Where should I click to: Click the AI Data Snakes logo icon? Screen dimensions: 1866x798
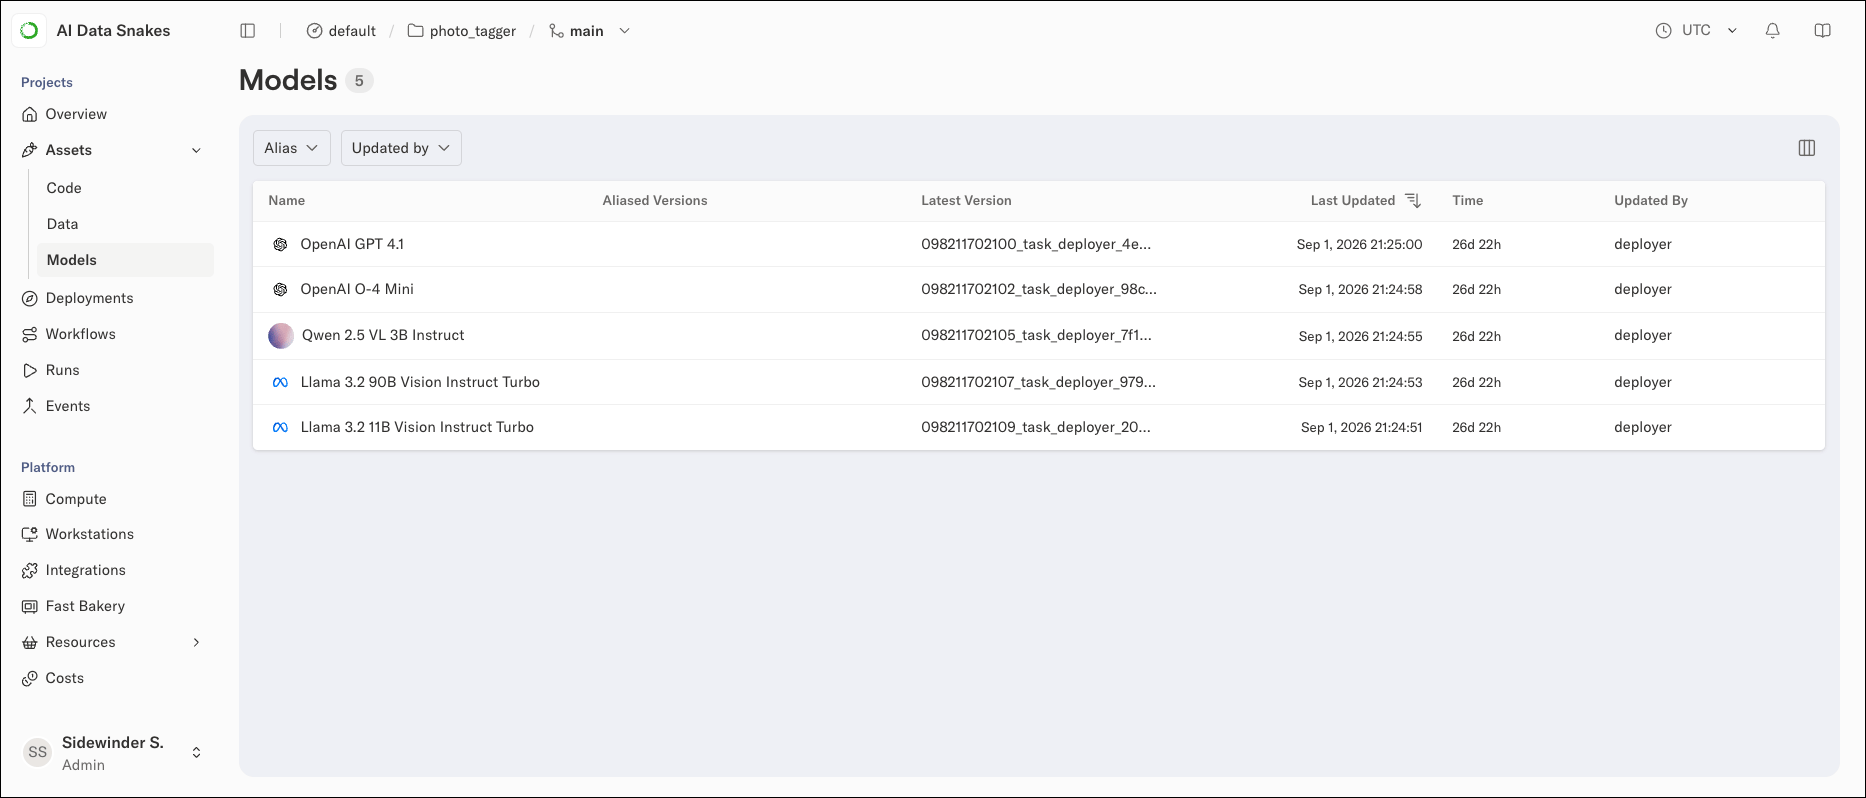coord(29,31)
